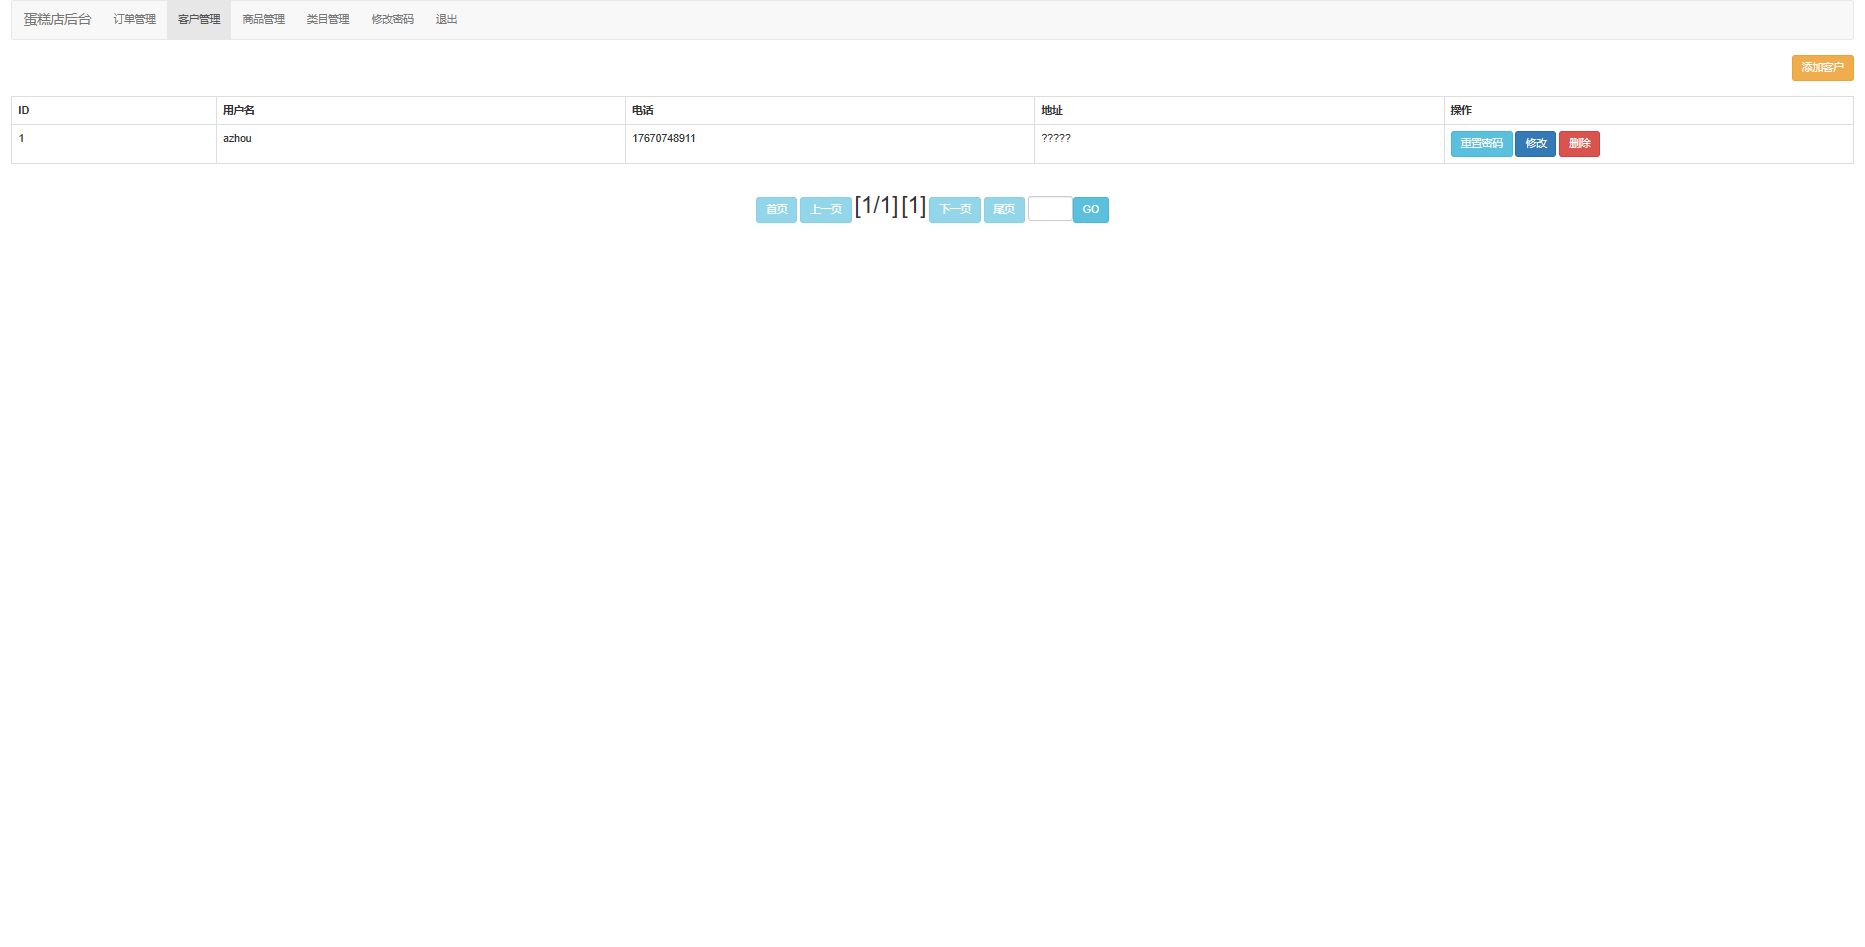The width and height of the screenshot is (1865, 947).
Task: Click the 蛋糕店后台 brand link
Action: tap(57, 20)
